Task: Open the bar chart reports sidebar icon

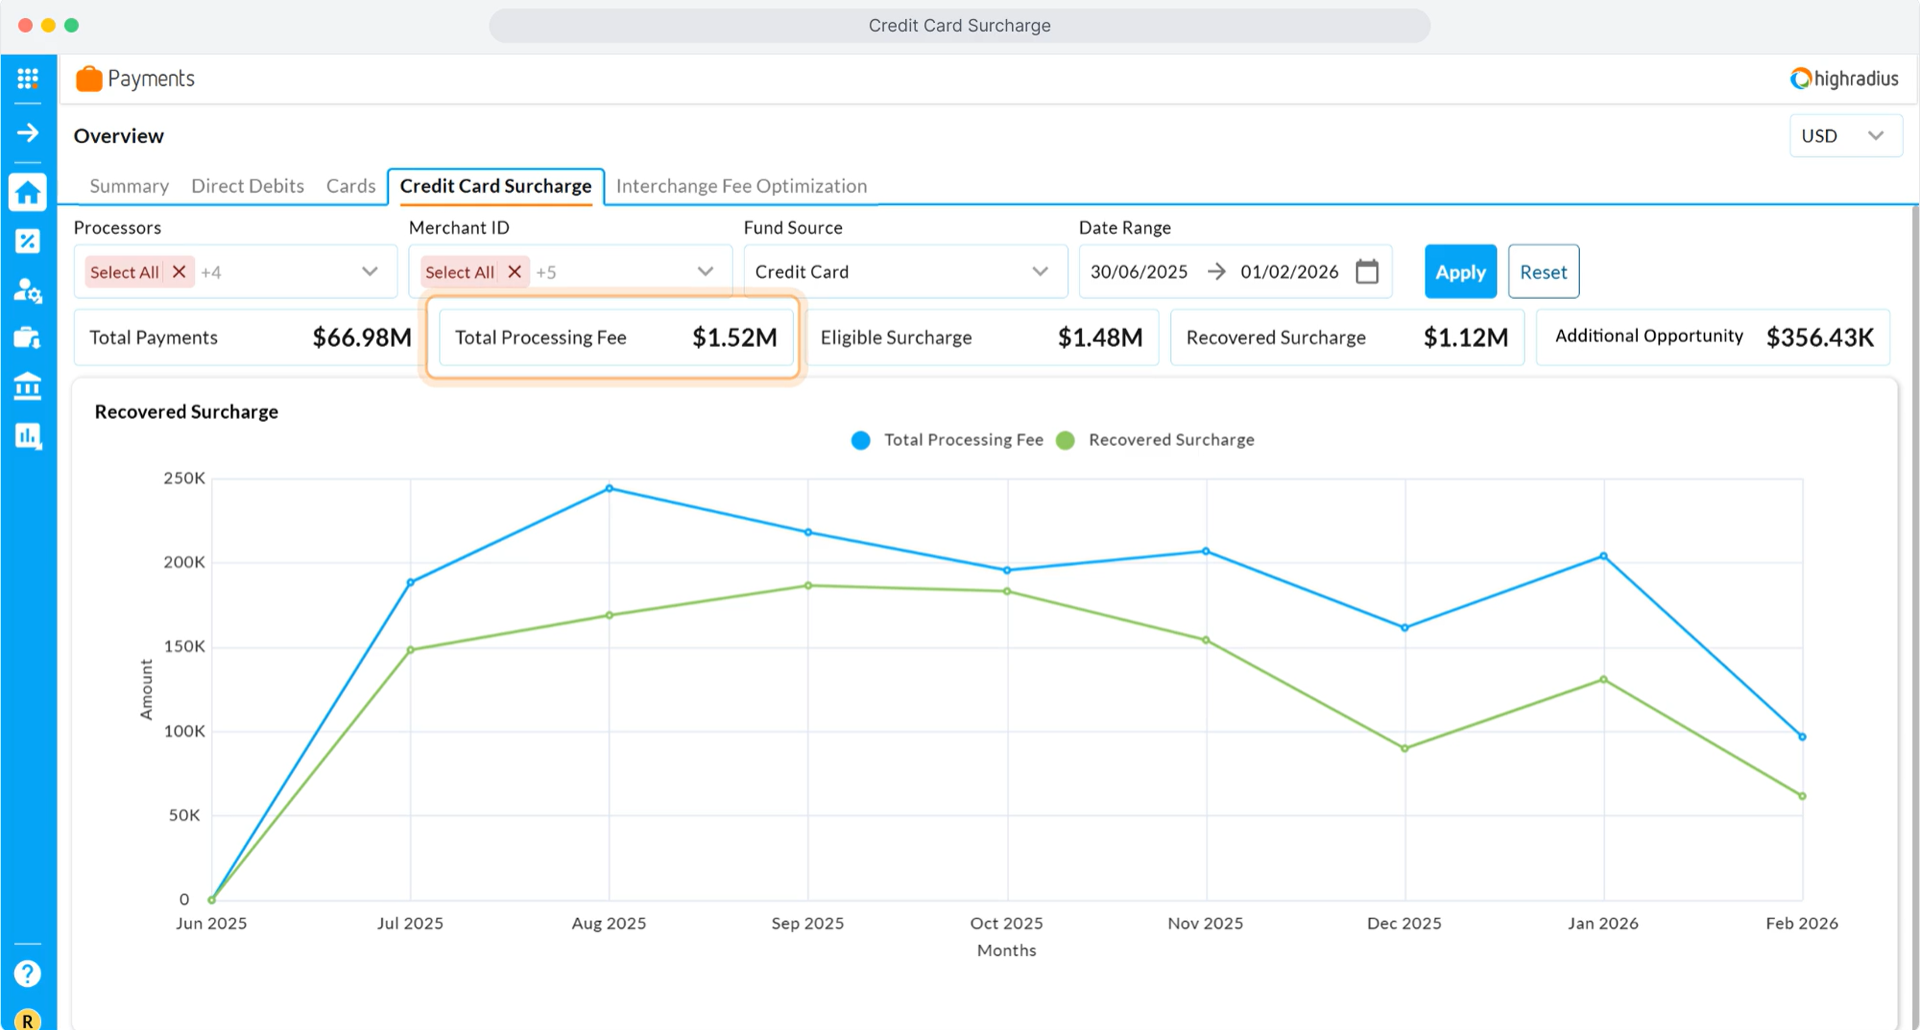Action: point(28,436)
